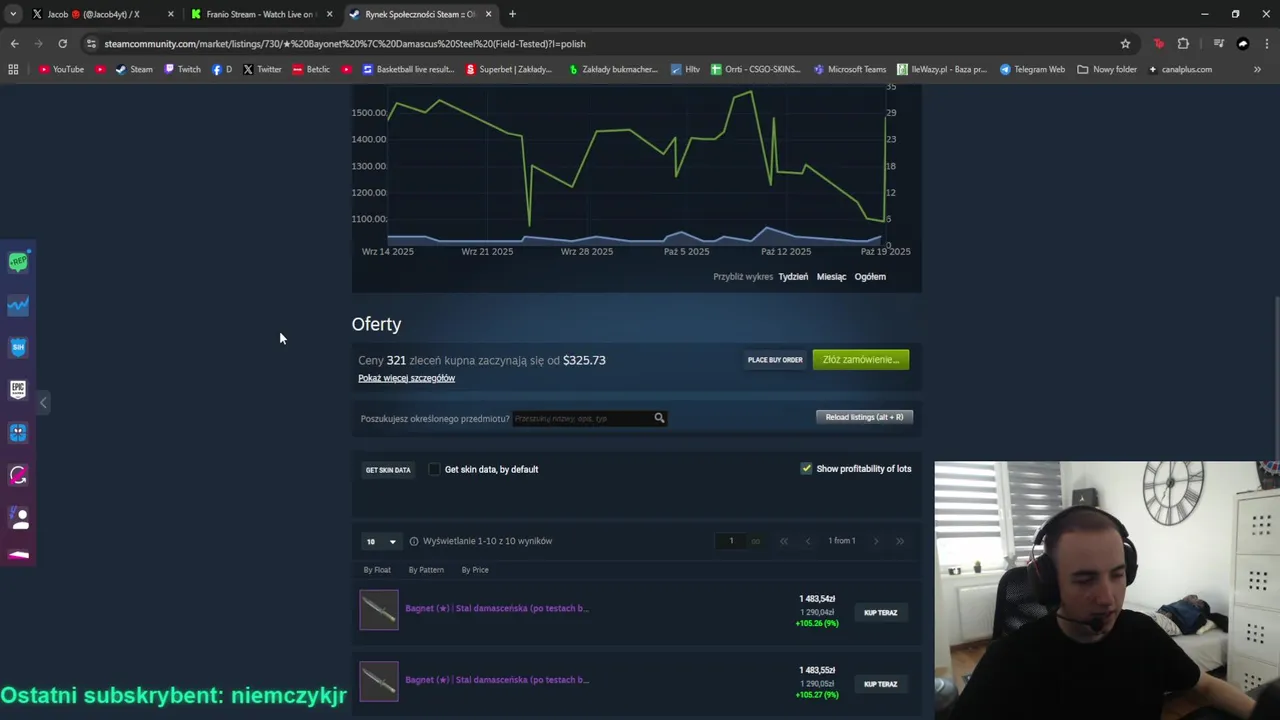Viewport: 1280px width, 720px height.
Task: Enable Get skin data by default checkbox
Action: pyautogui.click(x=434, y=469)
